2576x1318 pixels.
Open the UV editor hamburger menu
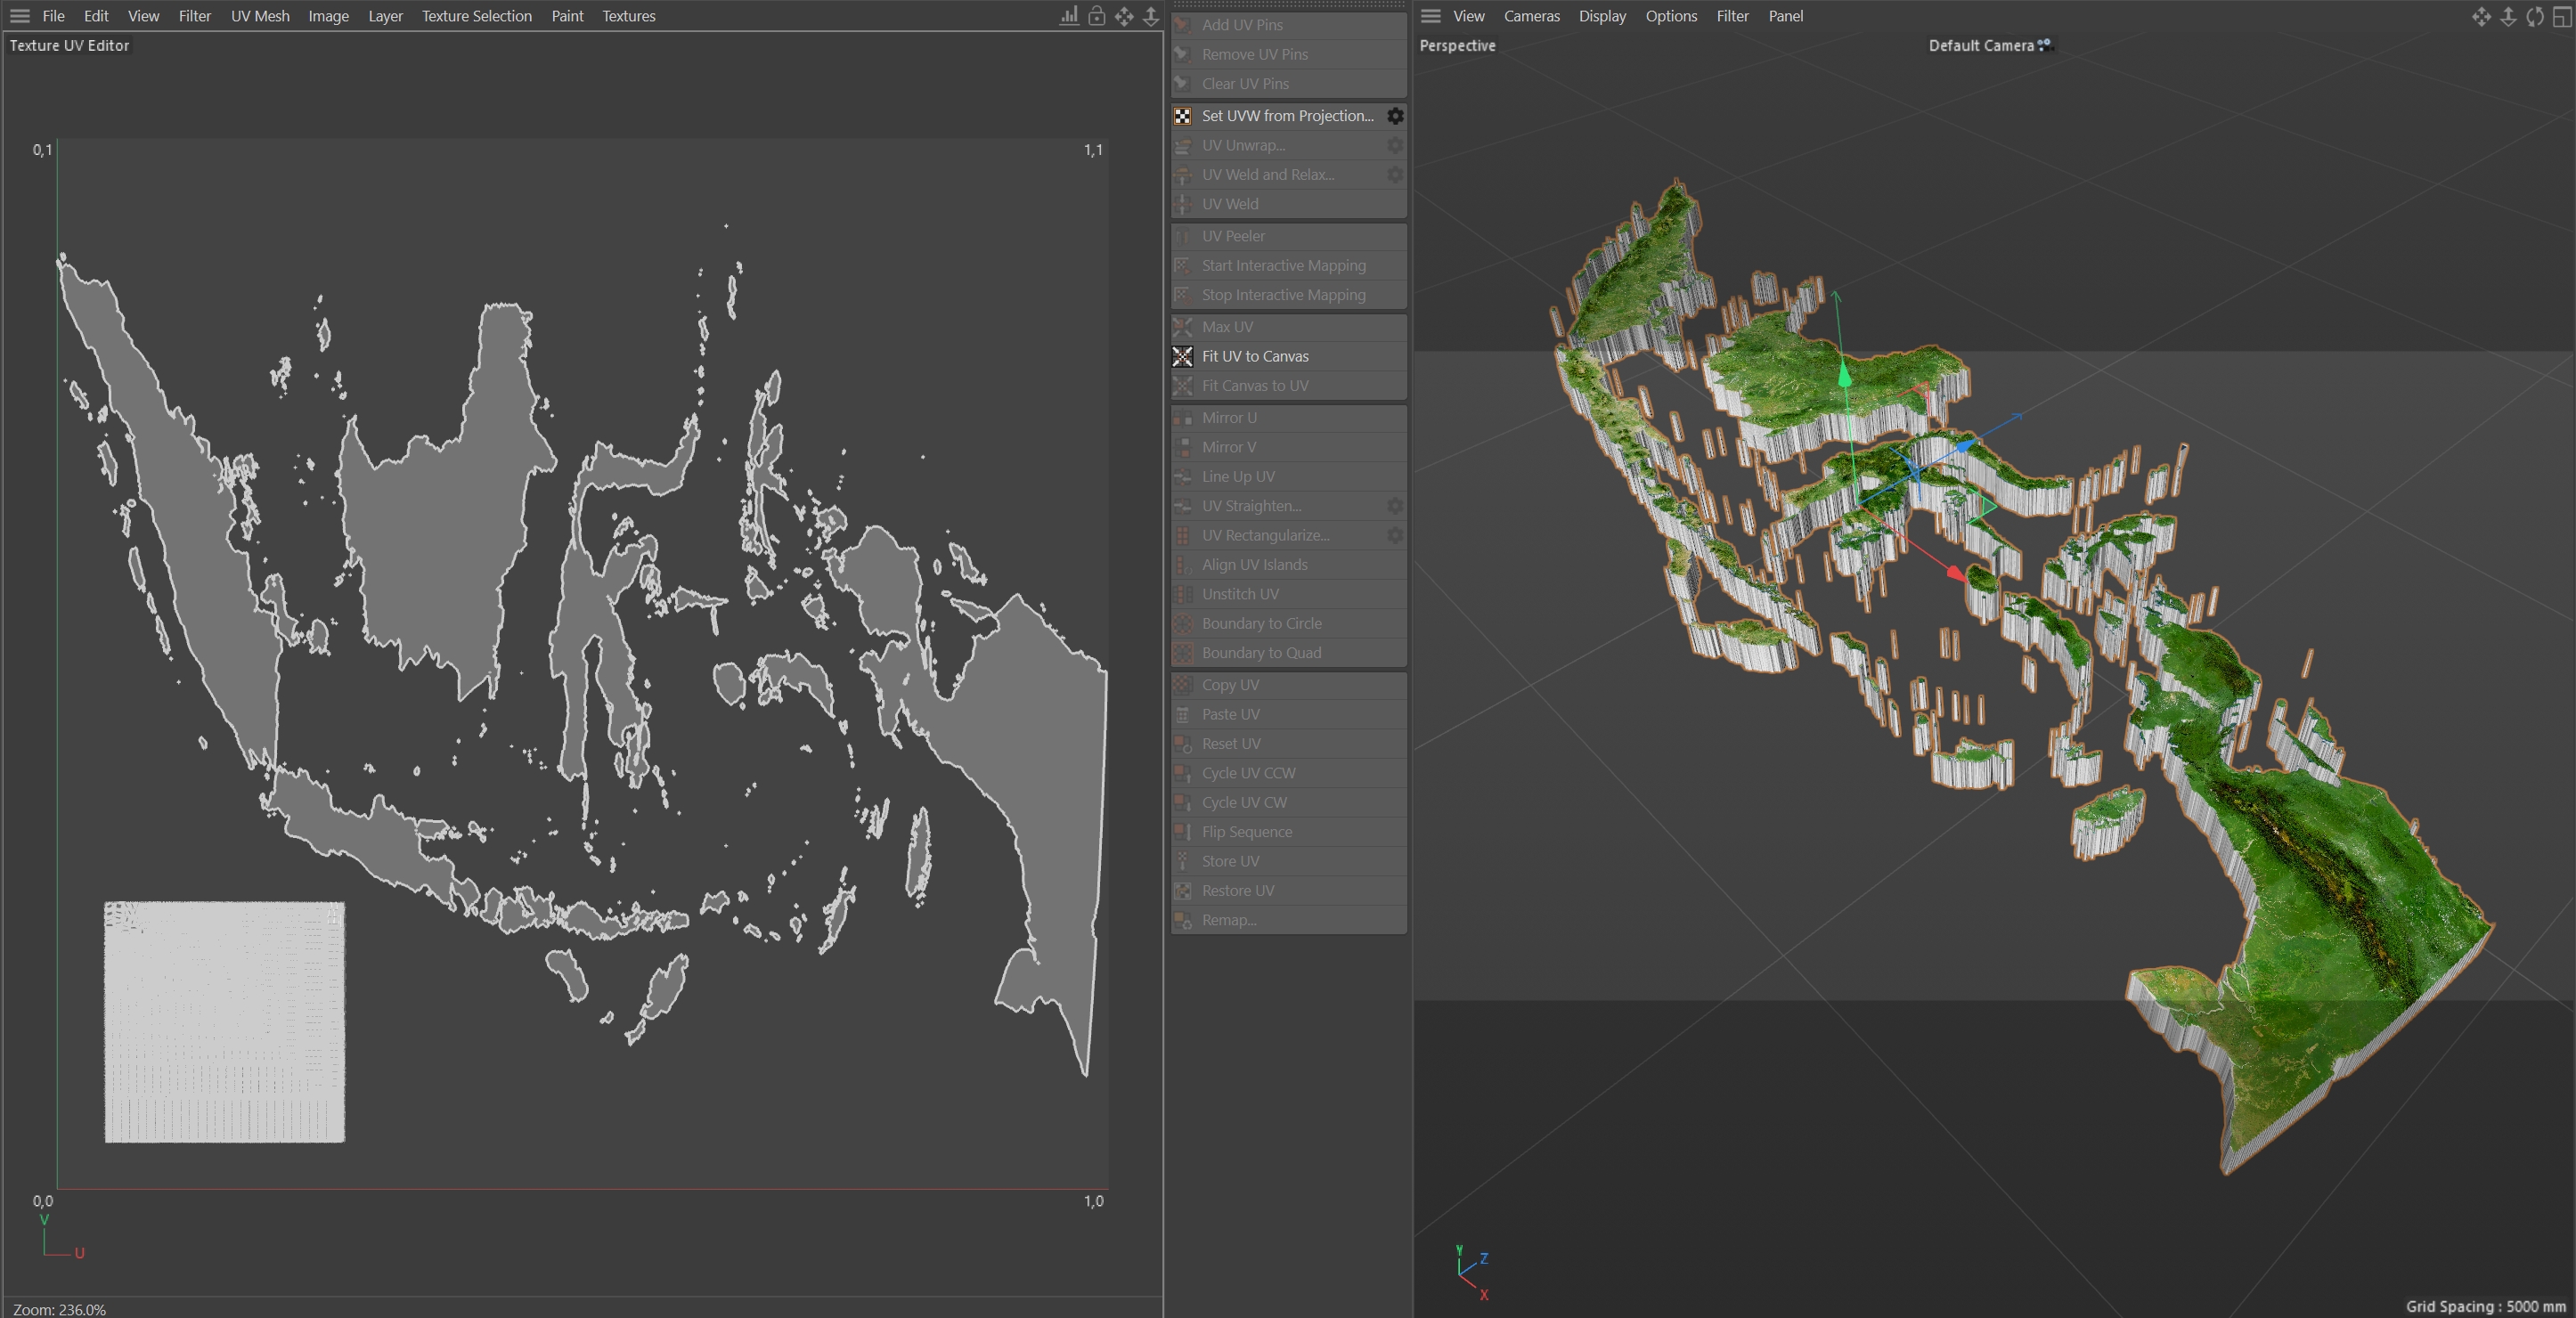coord(19,16)
